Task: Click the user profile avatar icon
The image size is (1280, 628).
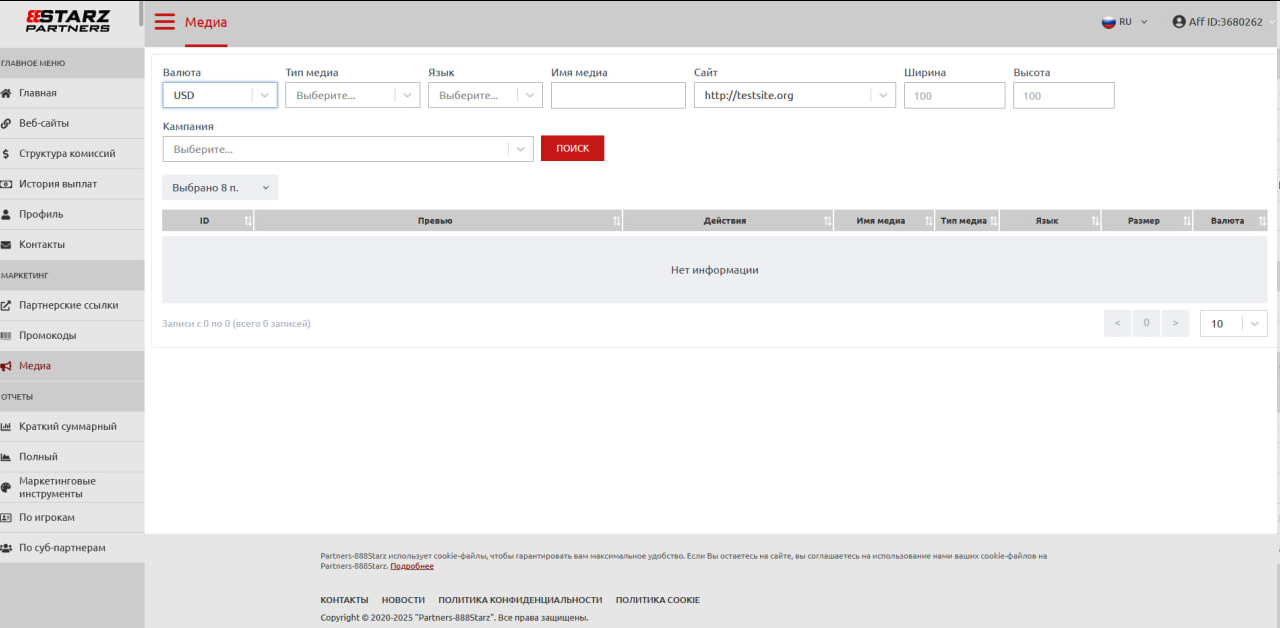Action: pos(1179,22)
